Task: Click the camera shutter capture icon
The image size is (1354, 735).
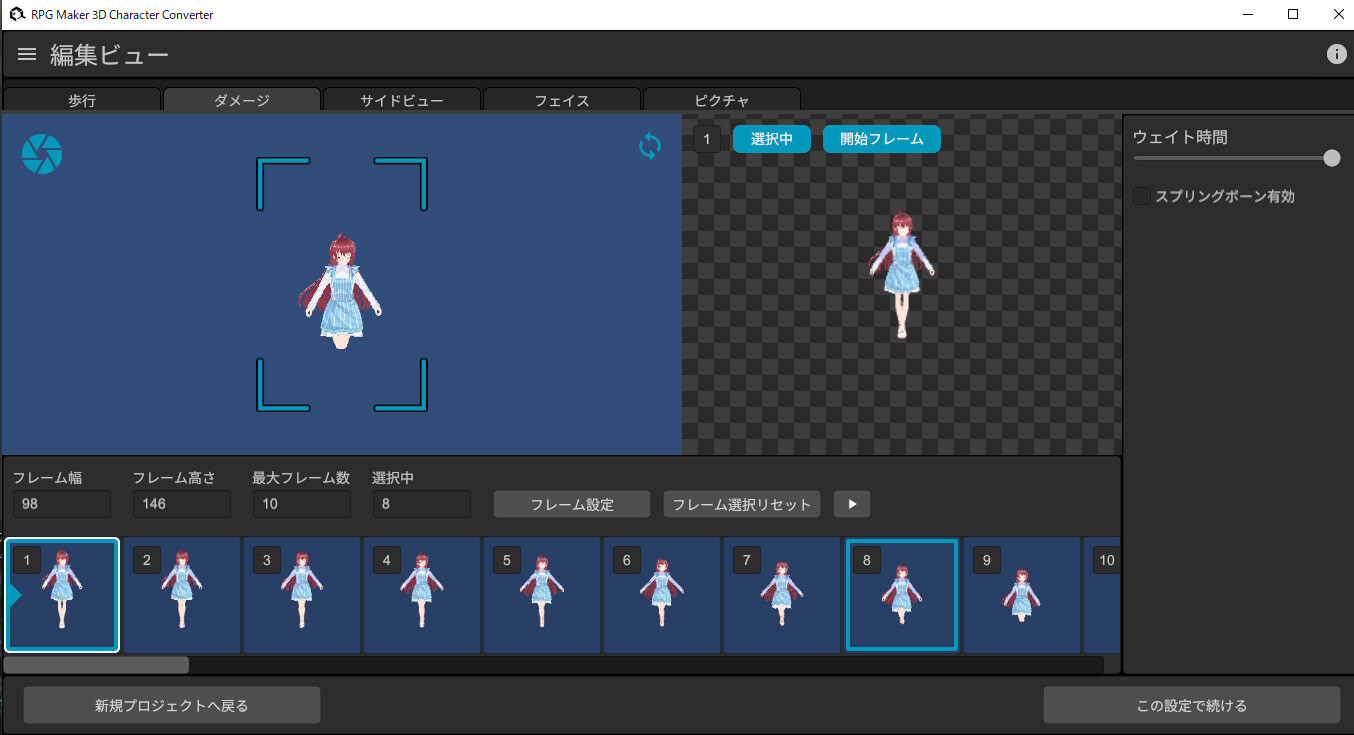Action: (41, 153)
